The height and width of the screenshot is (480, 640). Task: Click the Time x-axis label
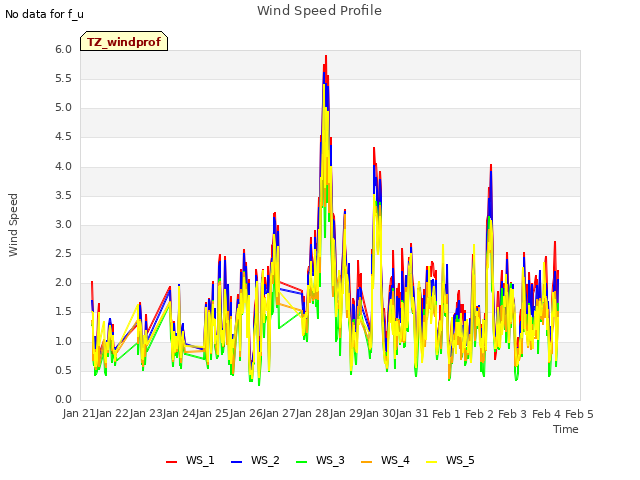(x=566, y=429)
